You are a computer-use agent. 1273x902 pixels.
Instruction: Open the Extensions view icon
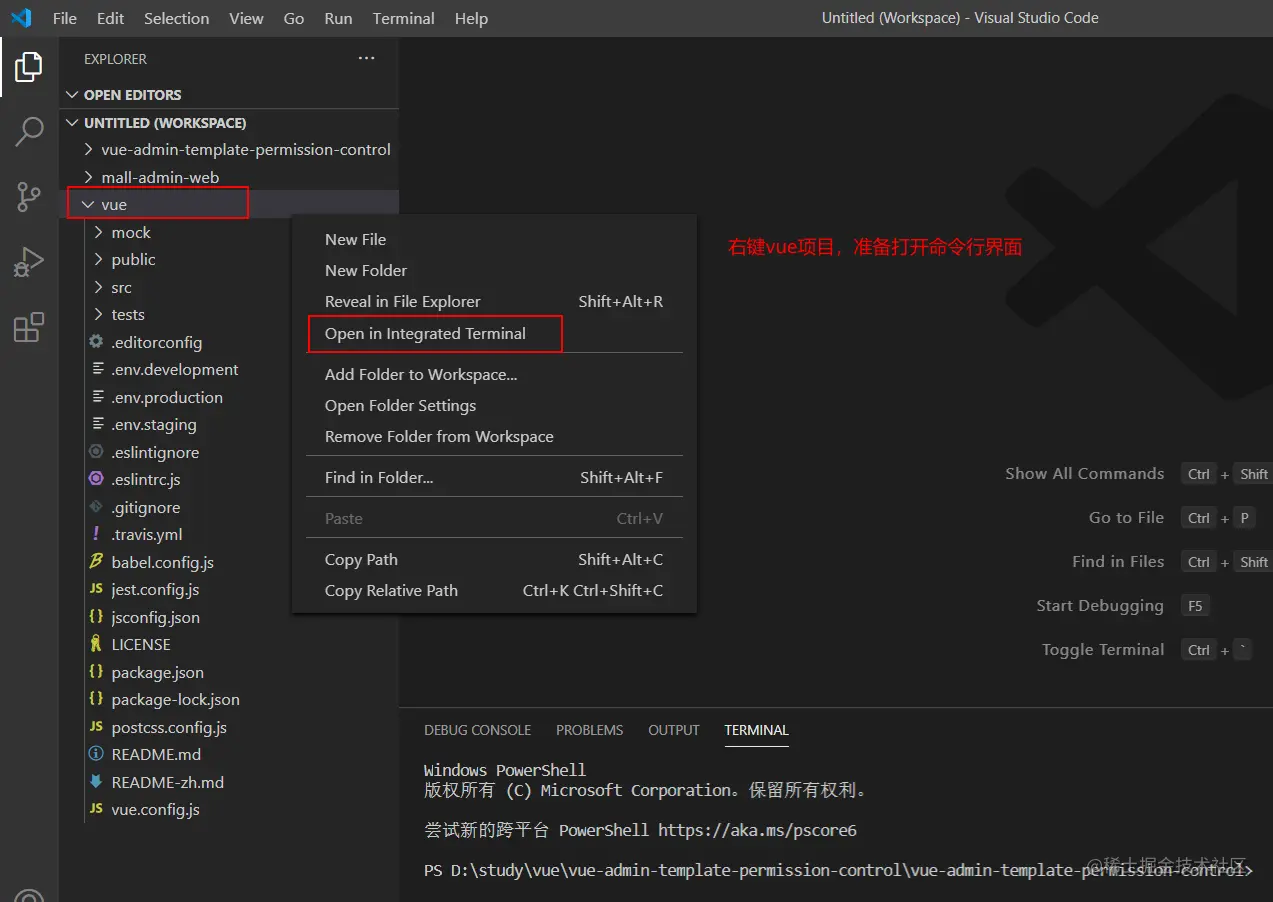coord(29,327)
